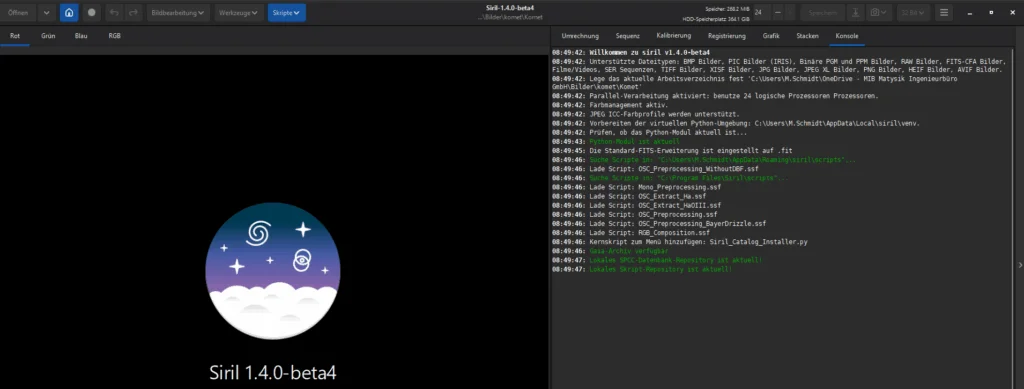The image size is (1024, 389).
Task: Open the camera snapshot dropdown
Action: tap(878, 12)
